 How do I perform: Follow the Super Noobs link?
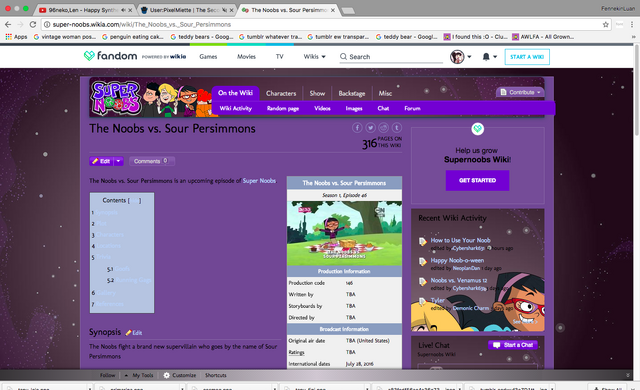259,181
